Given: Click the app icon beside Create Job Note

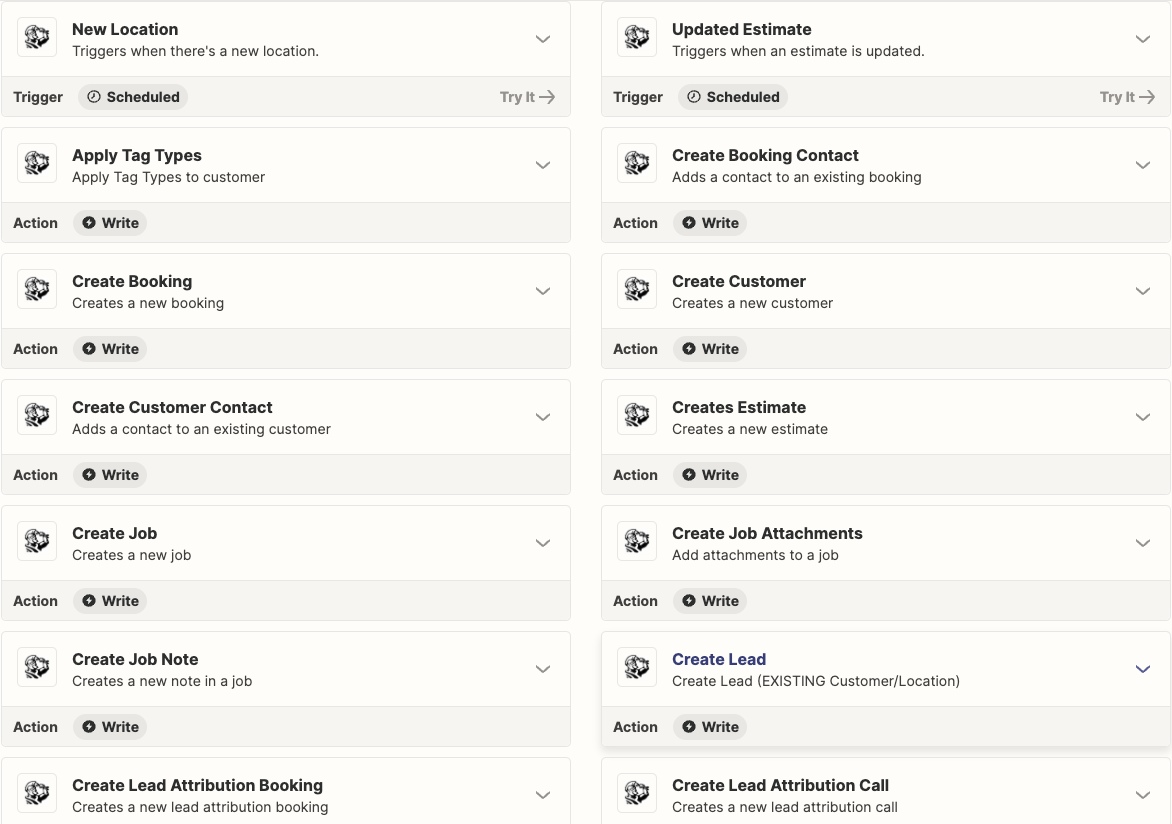Looking at the screenshot, I should (x=37, y=668).
